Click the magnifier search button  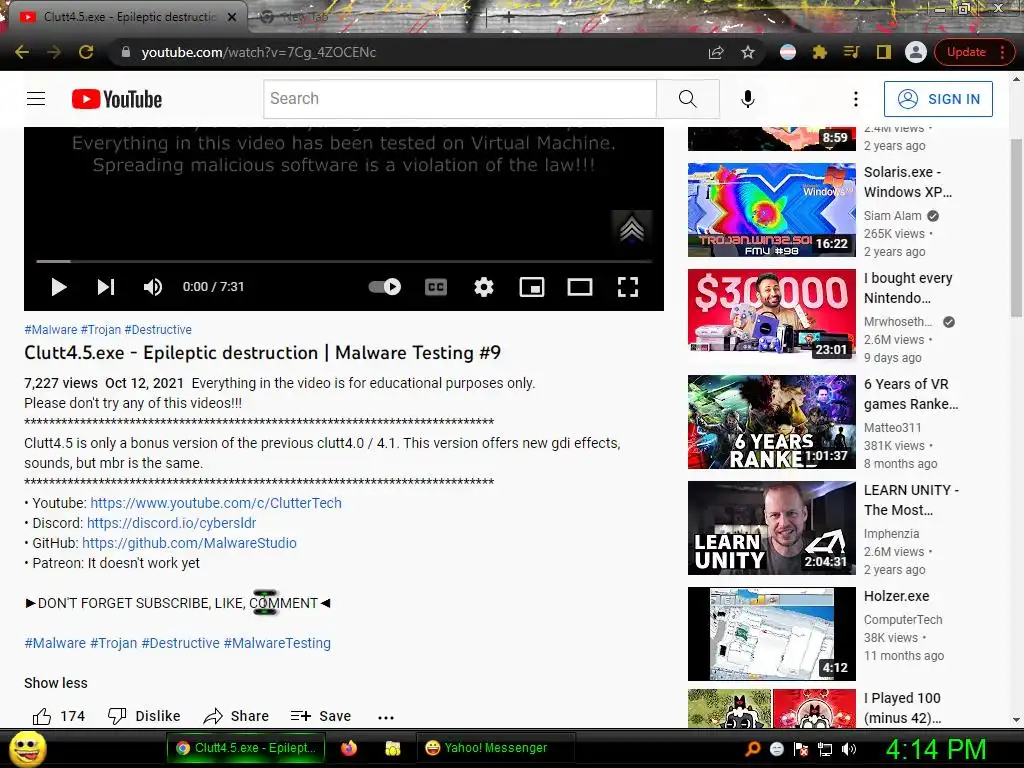(688, 99)
